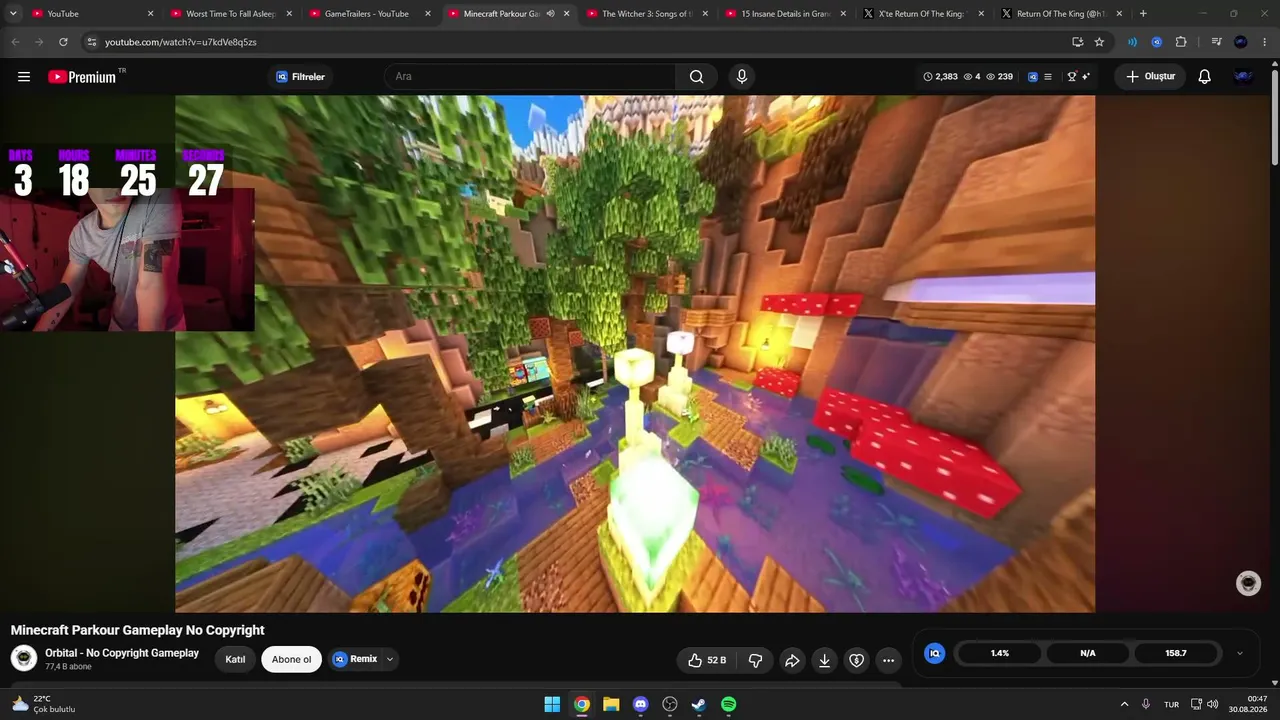Open the taskbar volume control
Viewport: 1280px width, 720px height.
tap(1213, 705)
